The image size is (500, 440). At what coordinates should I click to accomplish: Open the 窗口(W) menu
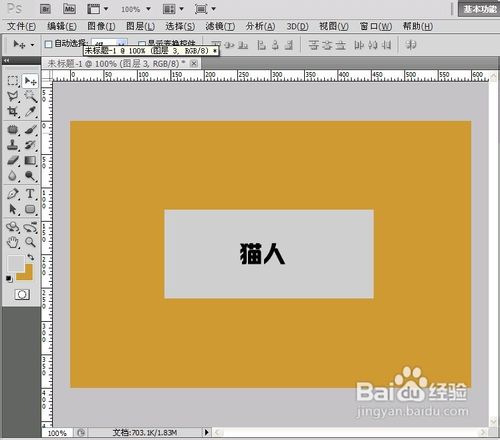point(376,26)
